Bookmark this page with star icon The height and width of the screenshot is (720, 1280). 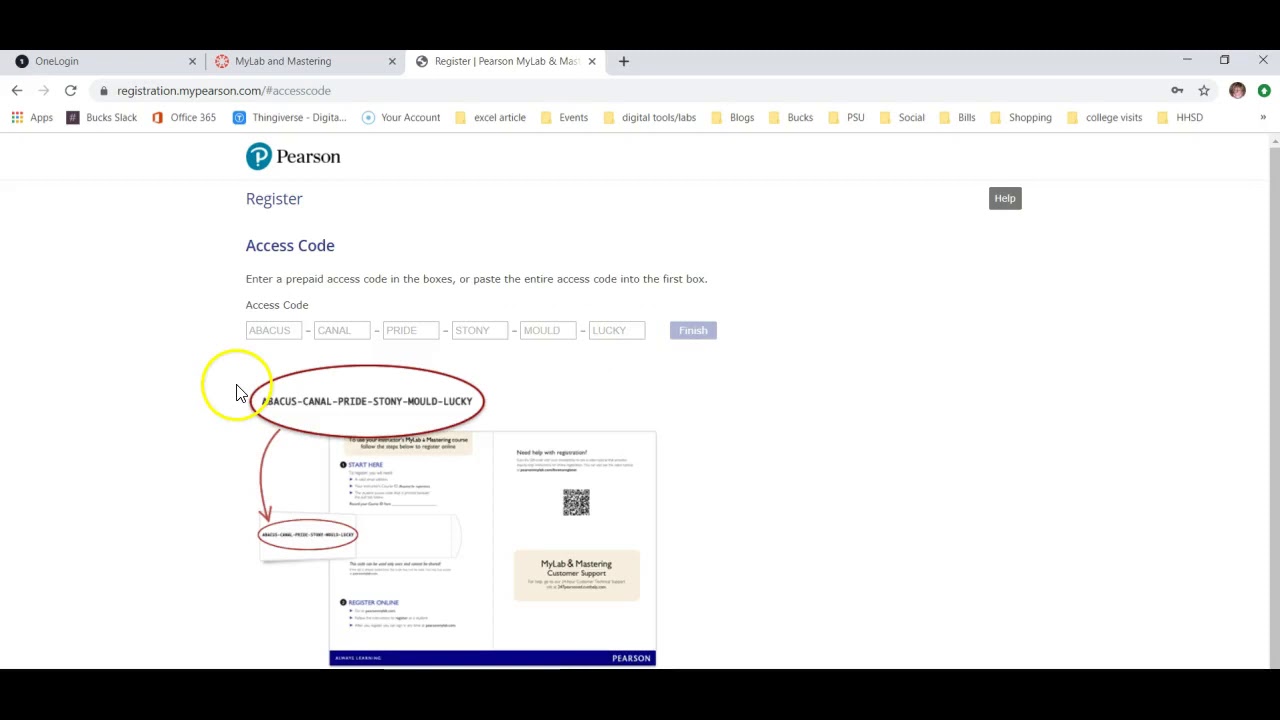(x=1204, y=91)
